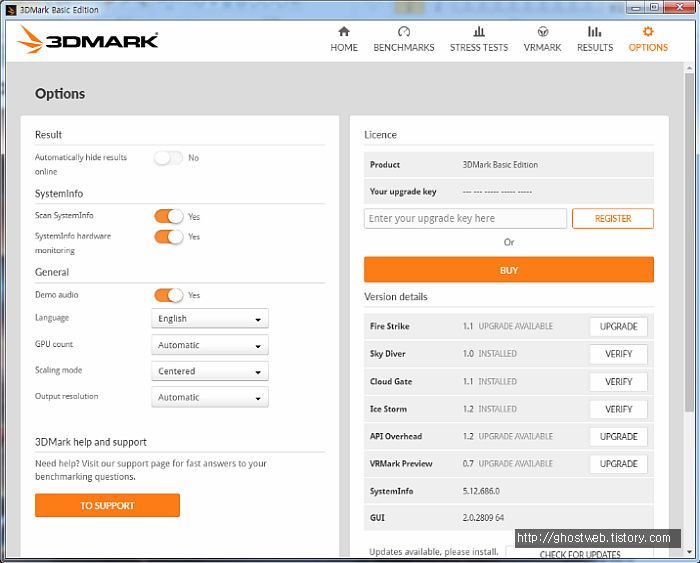The width and height of the screenshot is (700, 563).
Task: Click the Ice Storm row label
Action: pos(388,409)
